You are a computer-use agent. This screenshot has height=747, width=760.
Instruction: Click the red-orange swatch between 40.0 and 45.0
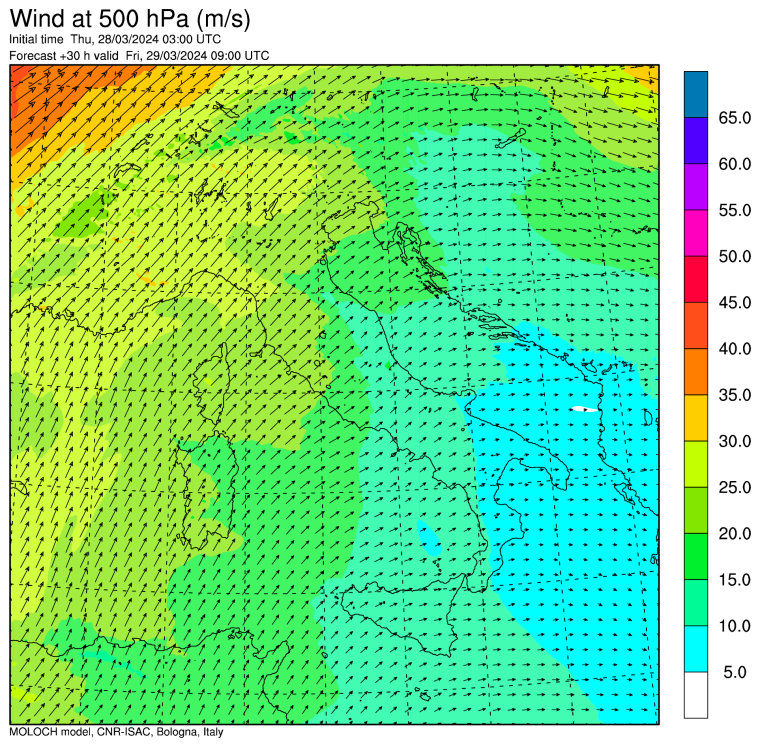pyautogui.click(x=696, y=325)
